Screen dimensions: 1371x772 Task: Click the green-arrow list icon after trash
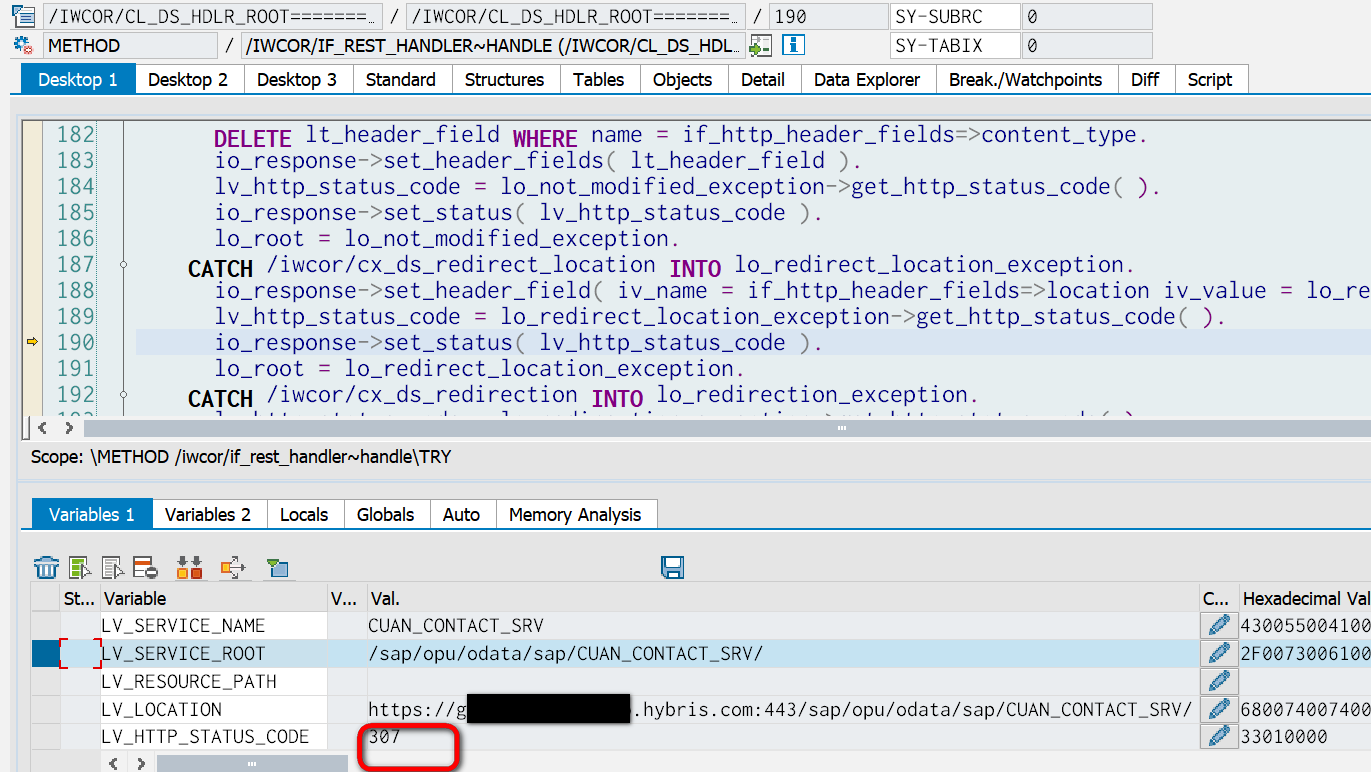(x=81, y=568)
